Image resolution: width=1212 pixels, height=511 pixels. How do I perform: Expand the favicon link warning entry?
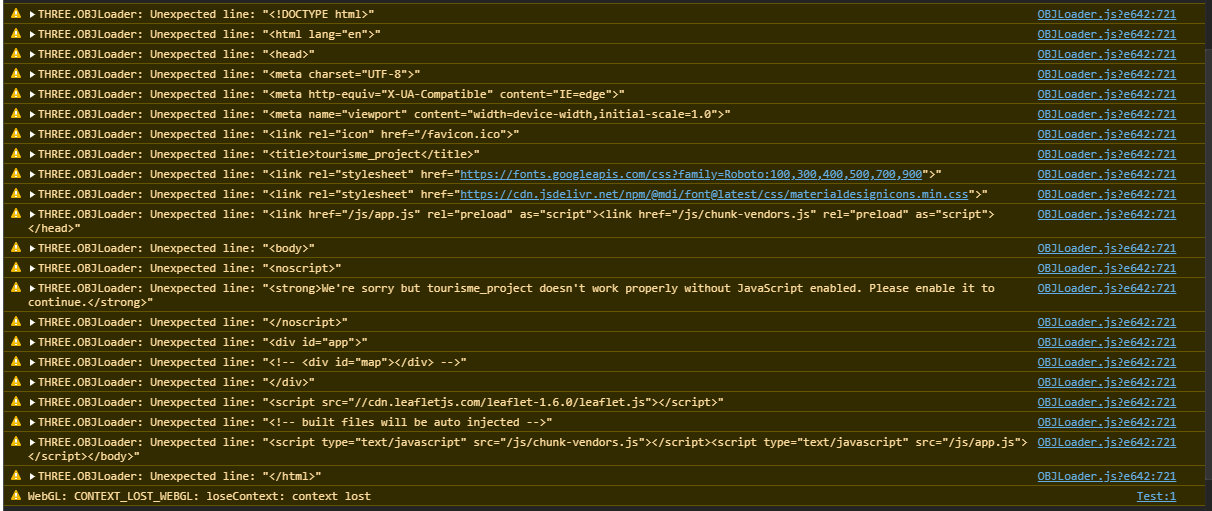pyautogui.click(x=32, y=134)
